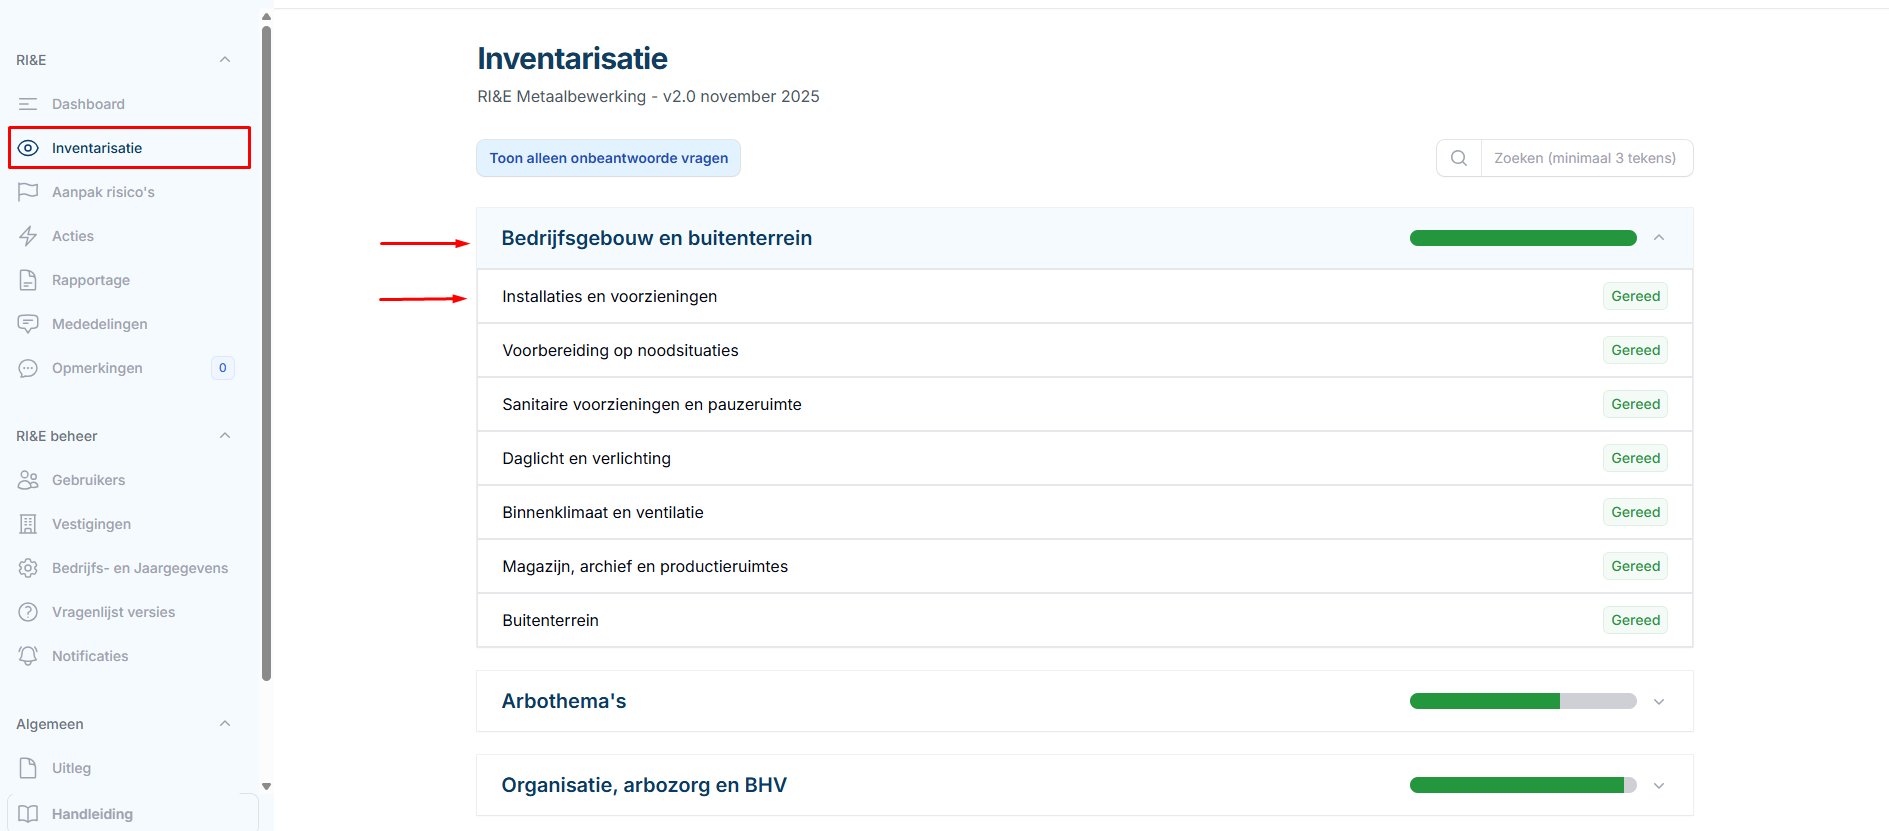The width and height of the screenshot is (1889, 831).
Task: Expand the Arbothema's section chevron
Action: (1659, 701)
